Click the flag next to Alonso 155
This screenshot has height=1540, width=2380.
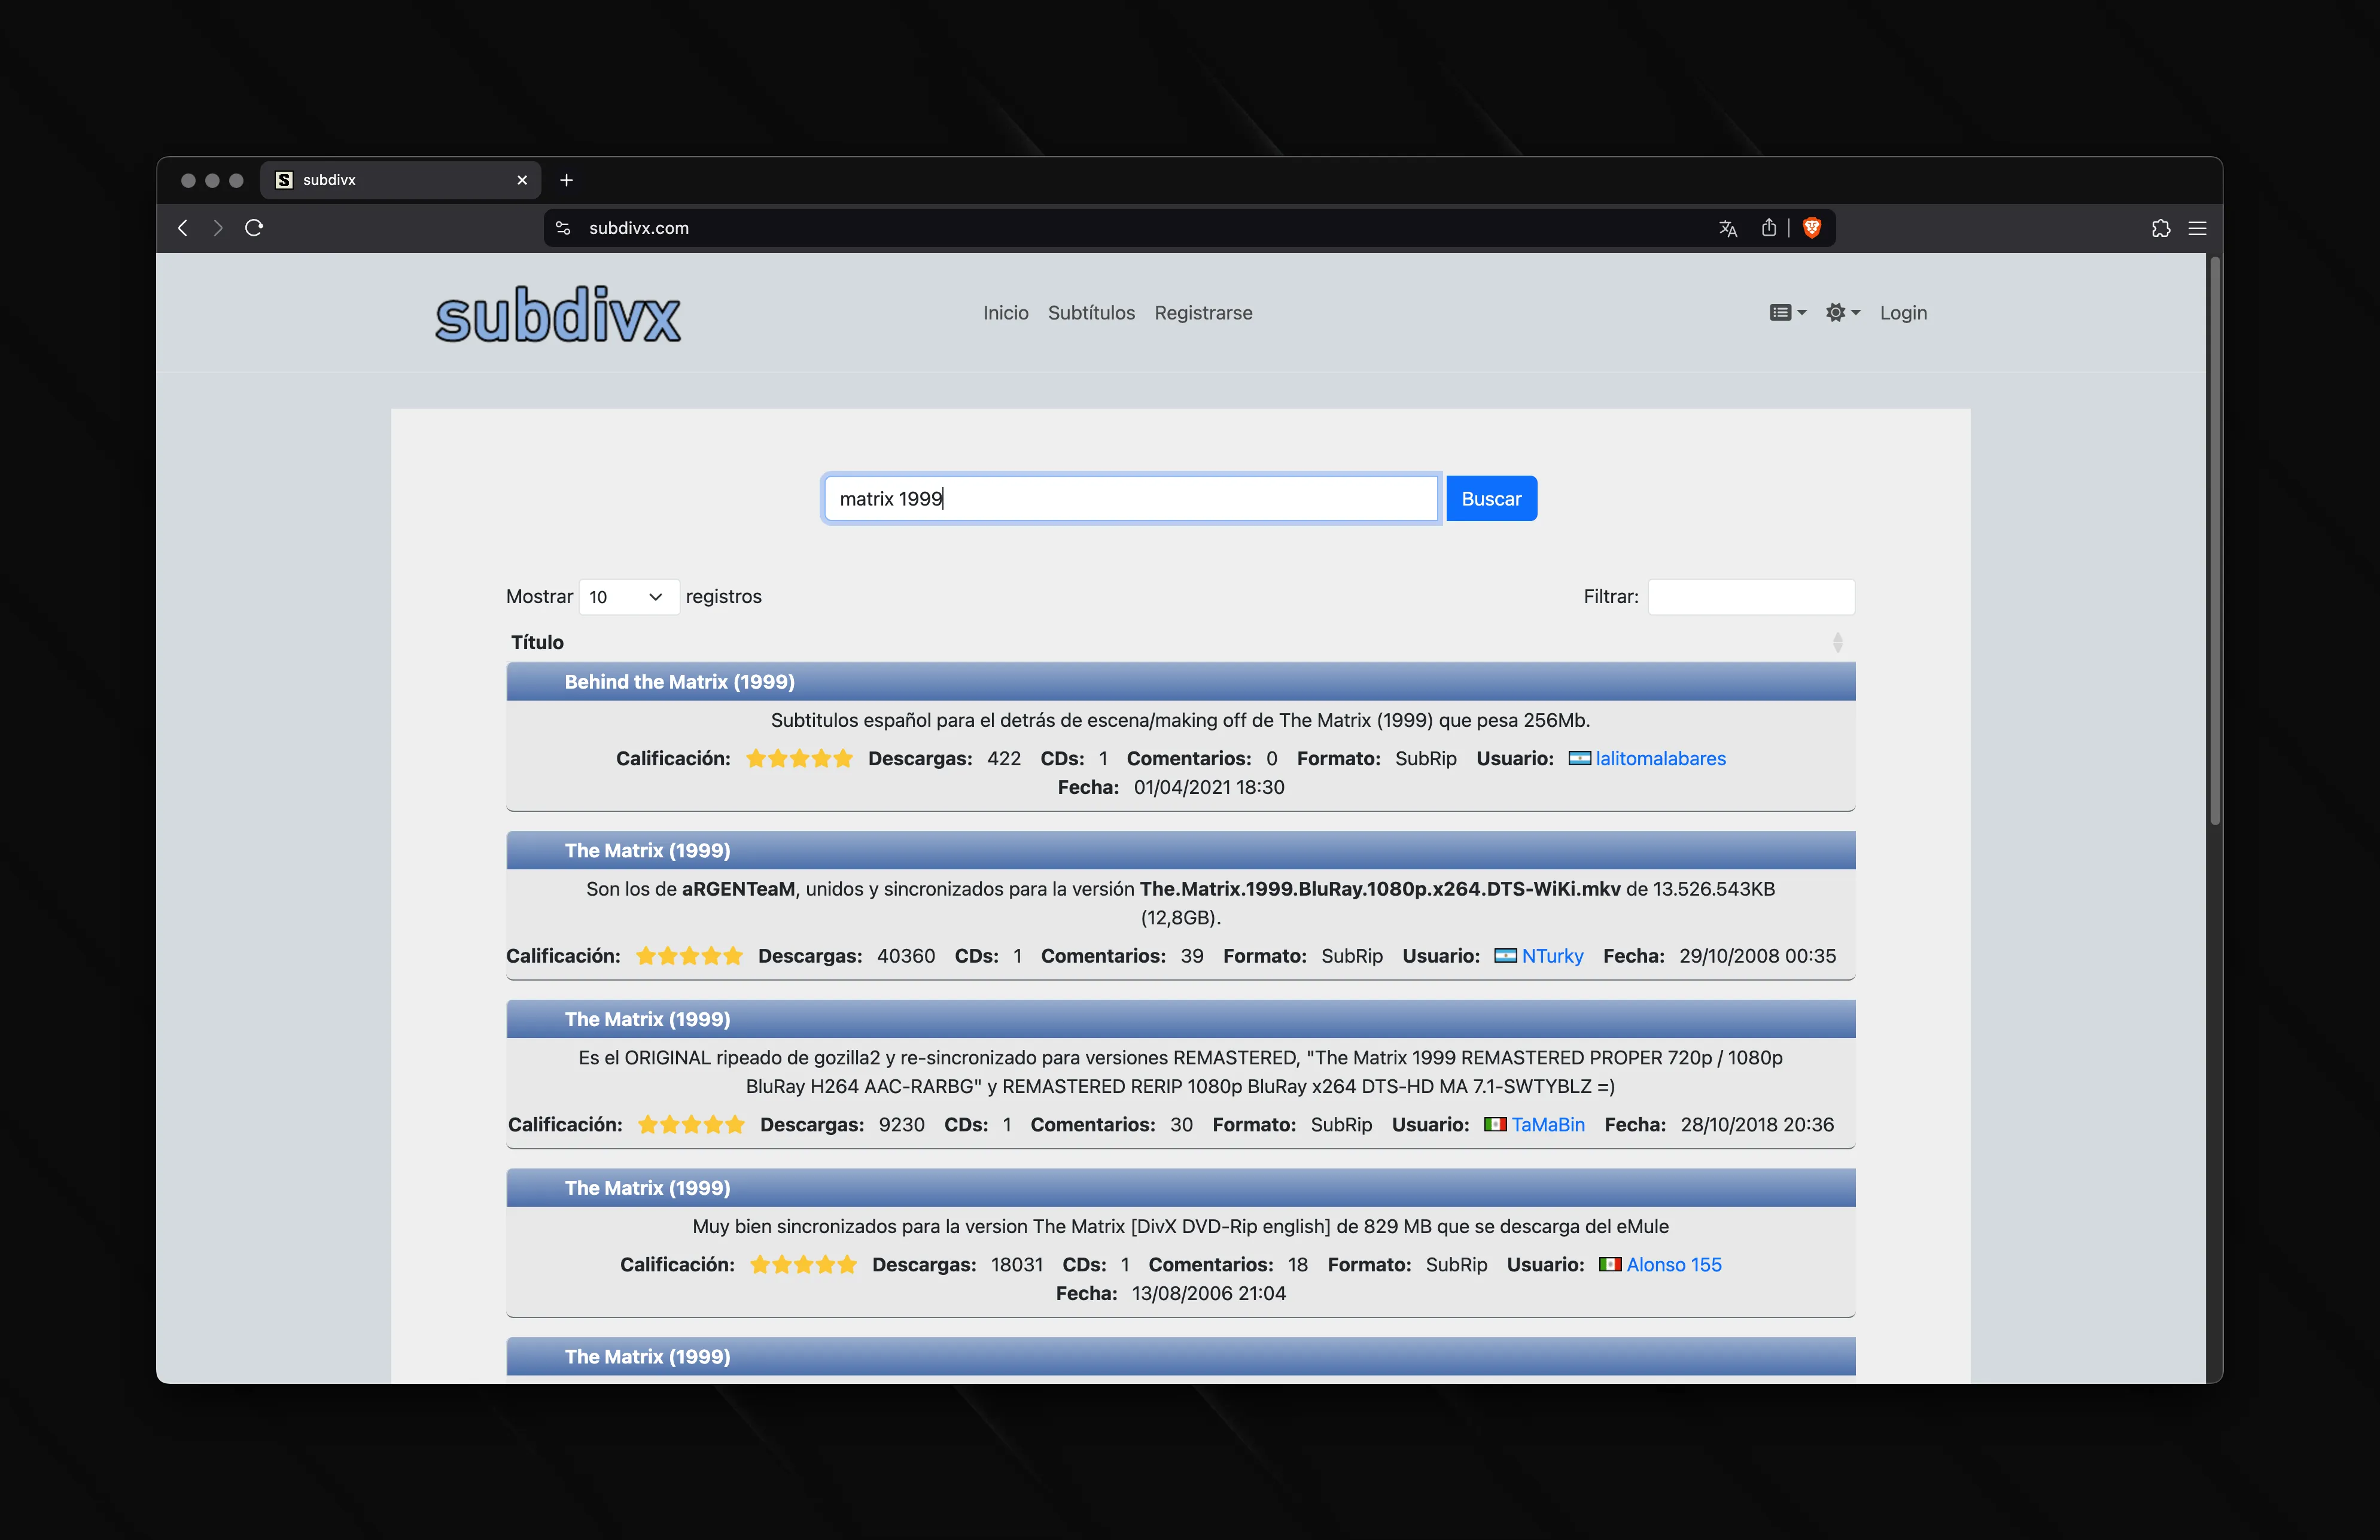(x=1610, y=1264)
